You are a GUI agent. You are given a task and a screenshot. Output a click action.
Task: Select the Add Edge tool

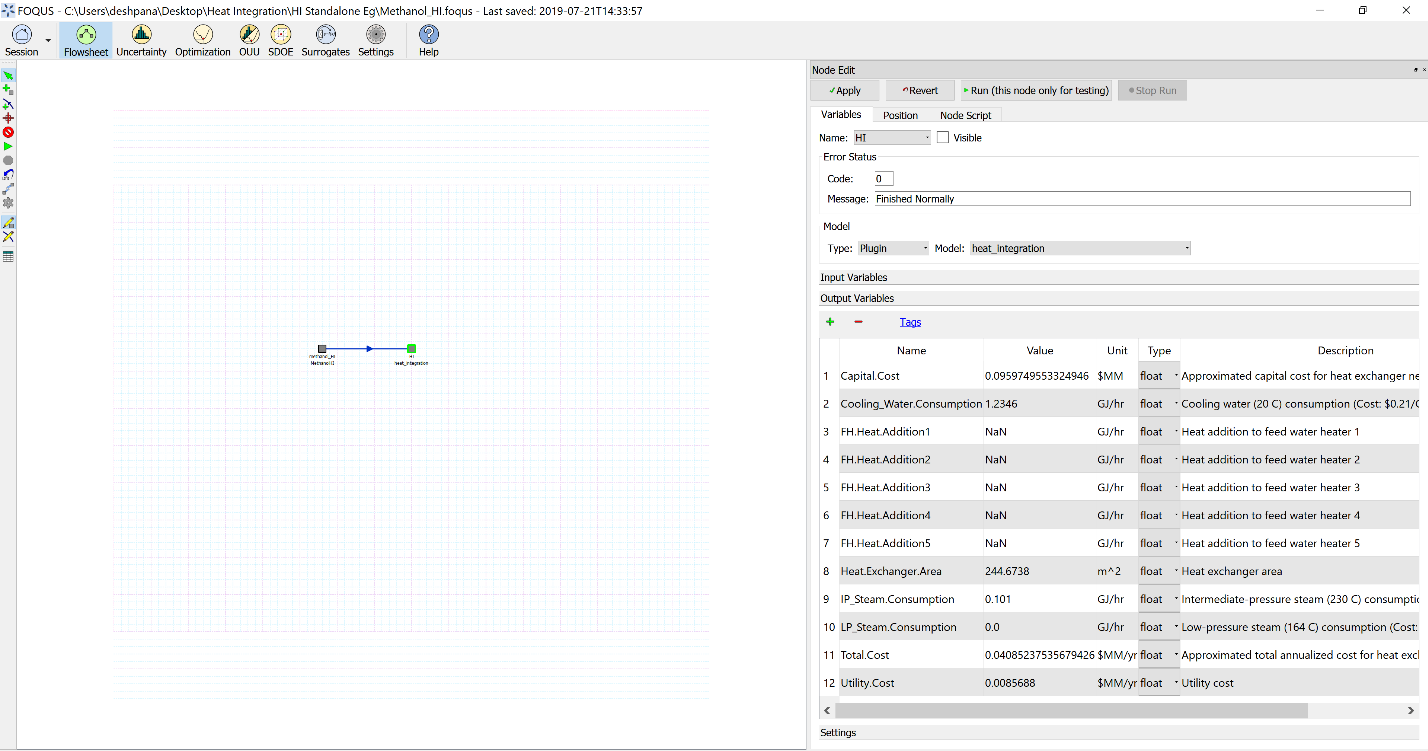(8, 101)
